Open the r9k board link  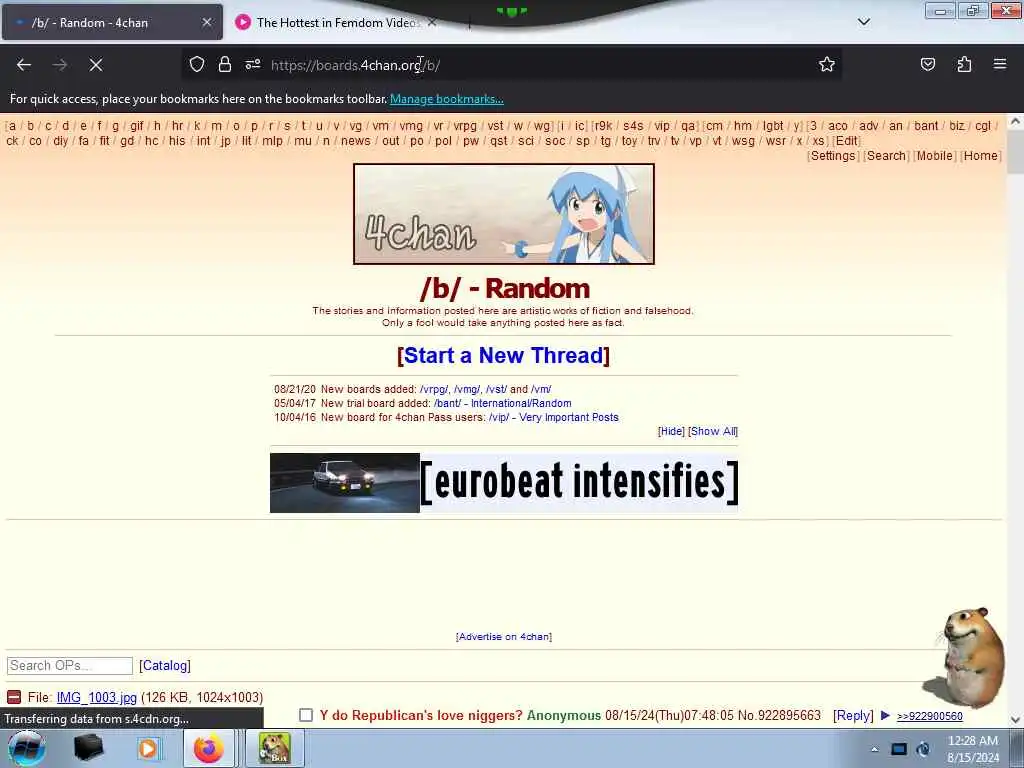(603, 126)
